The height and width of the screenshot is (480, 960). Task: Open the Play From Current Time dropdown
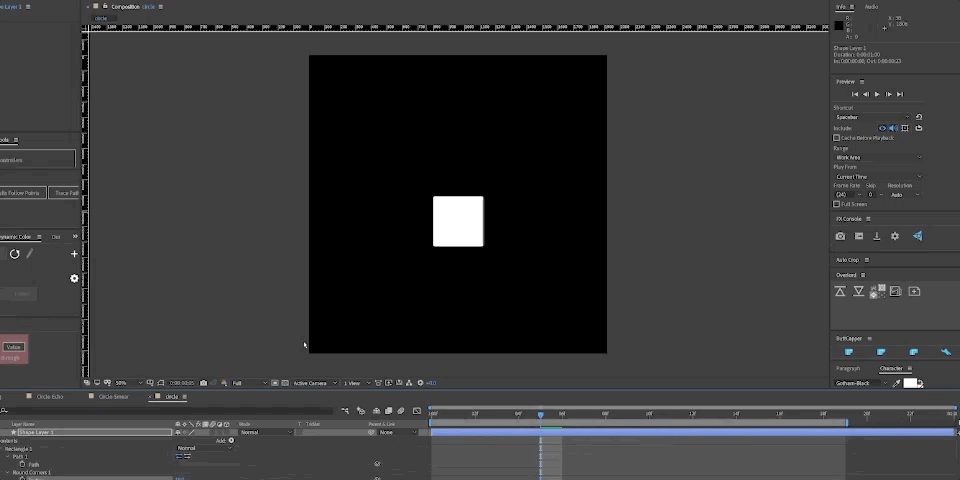(x=878, y=176)
